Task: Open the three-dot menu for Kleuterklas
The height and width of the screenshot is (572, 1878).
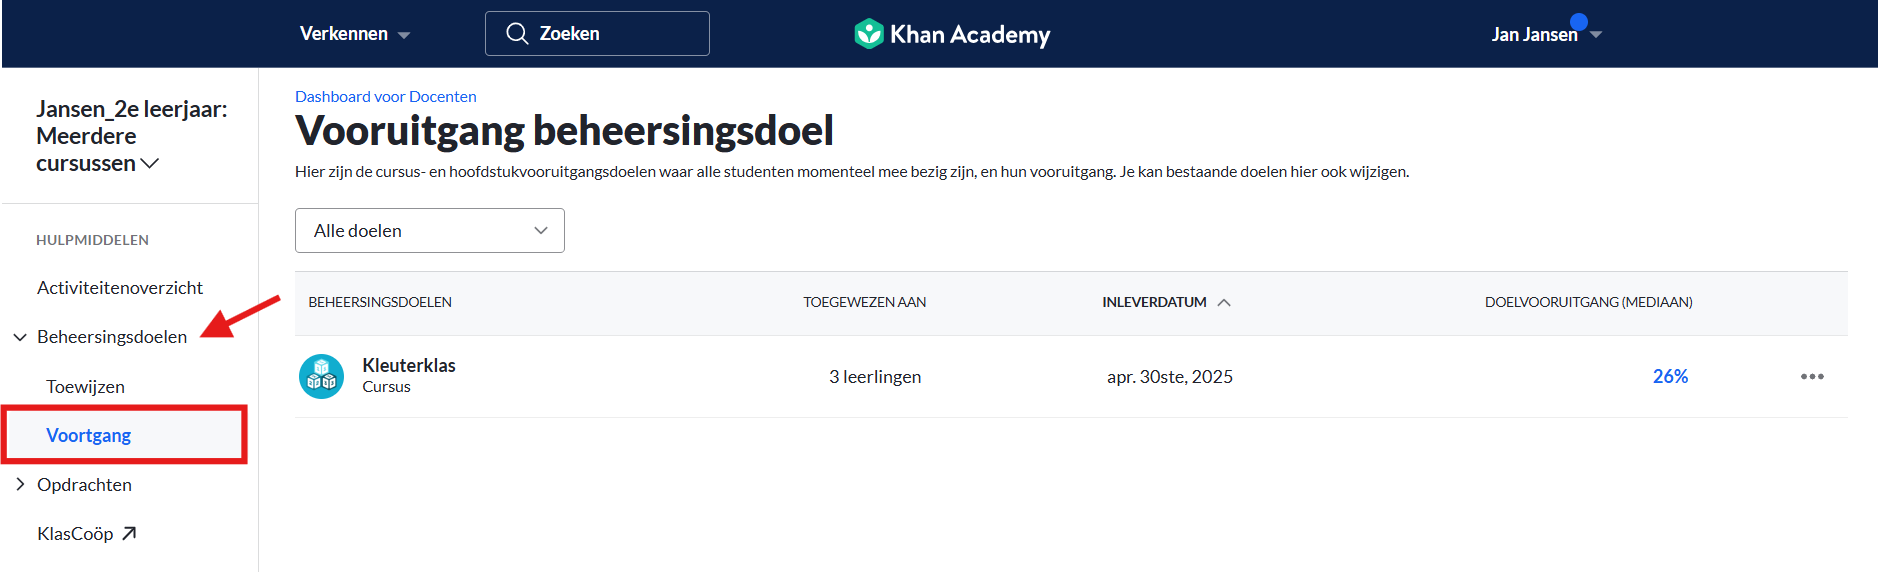Action: coord(1812,377)
